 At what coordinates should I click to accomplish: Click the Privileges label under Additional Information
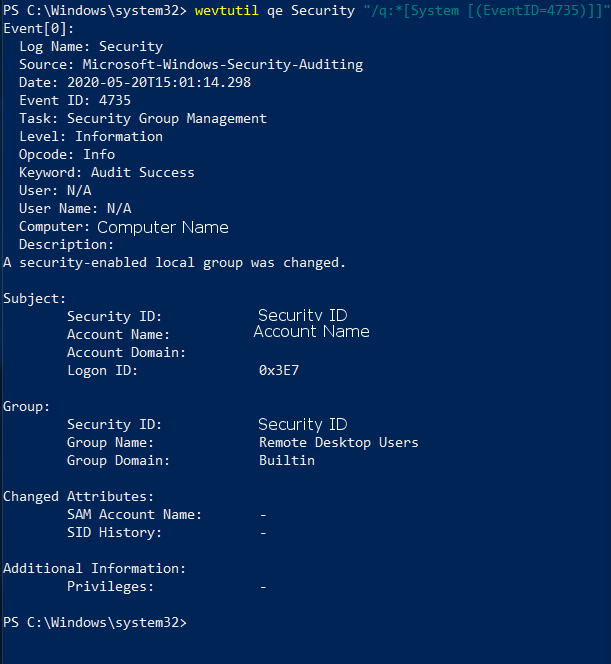tap(111, 587)
